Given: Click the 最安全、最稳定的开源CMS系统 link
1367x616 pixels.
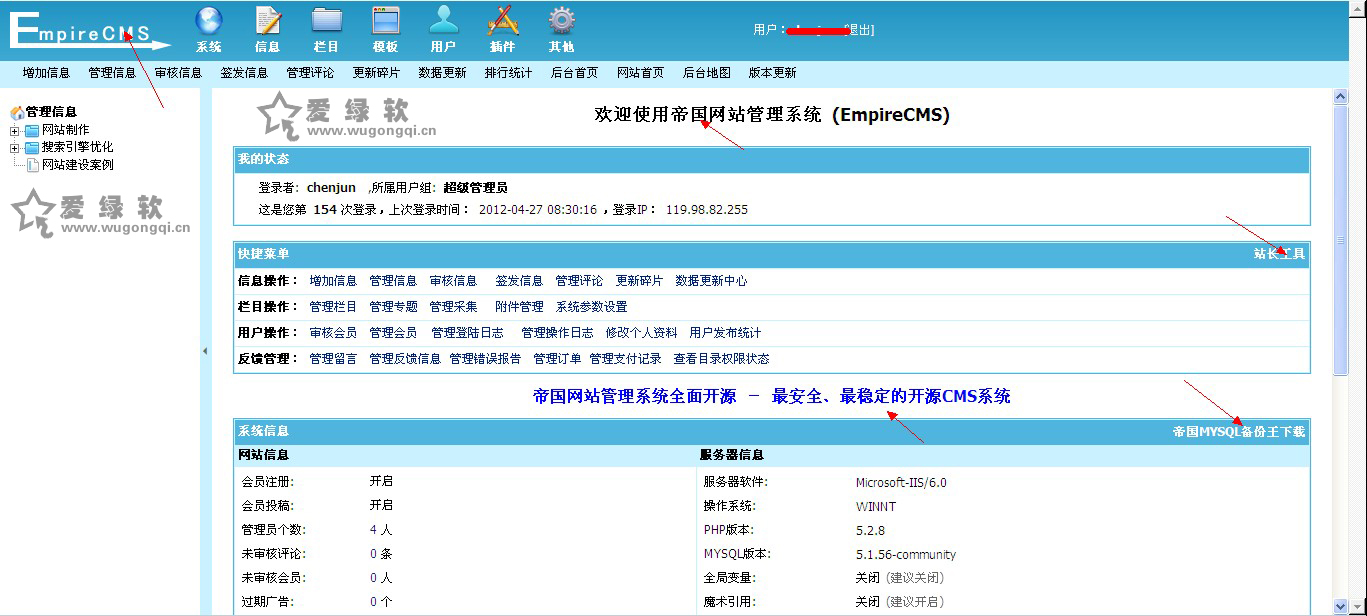Looking at the screenshot, I should tap(891, 396).
